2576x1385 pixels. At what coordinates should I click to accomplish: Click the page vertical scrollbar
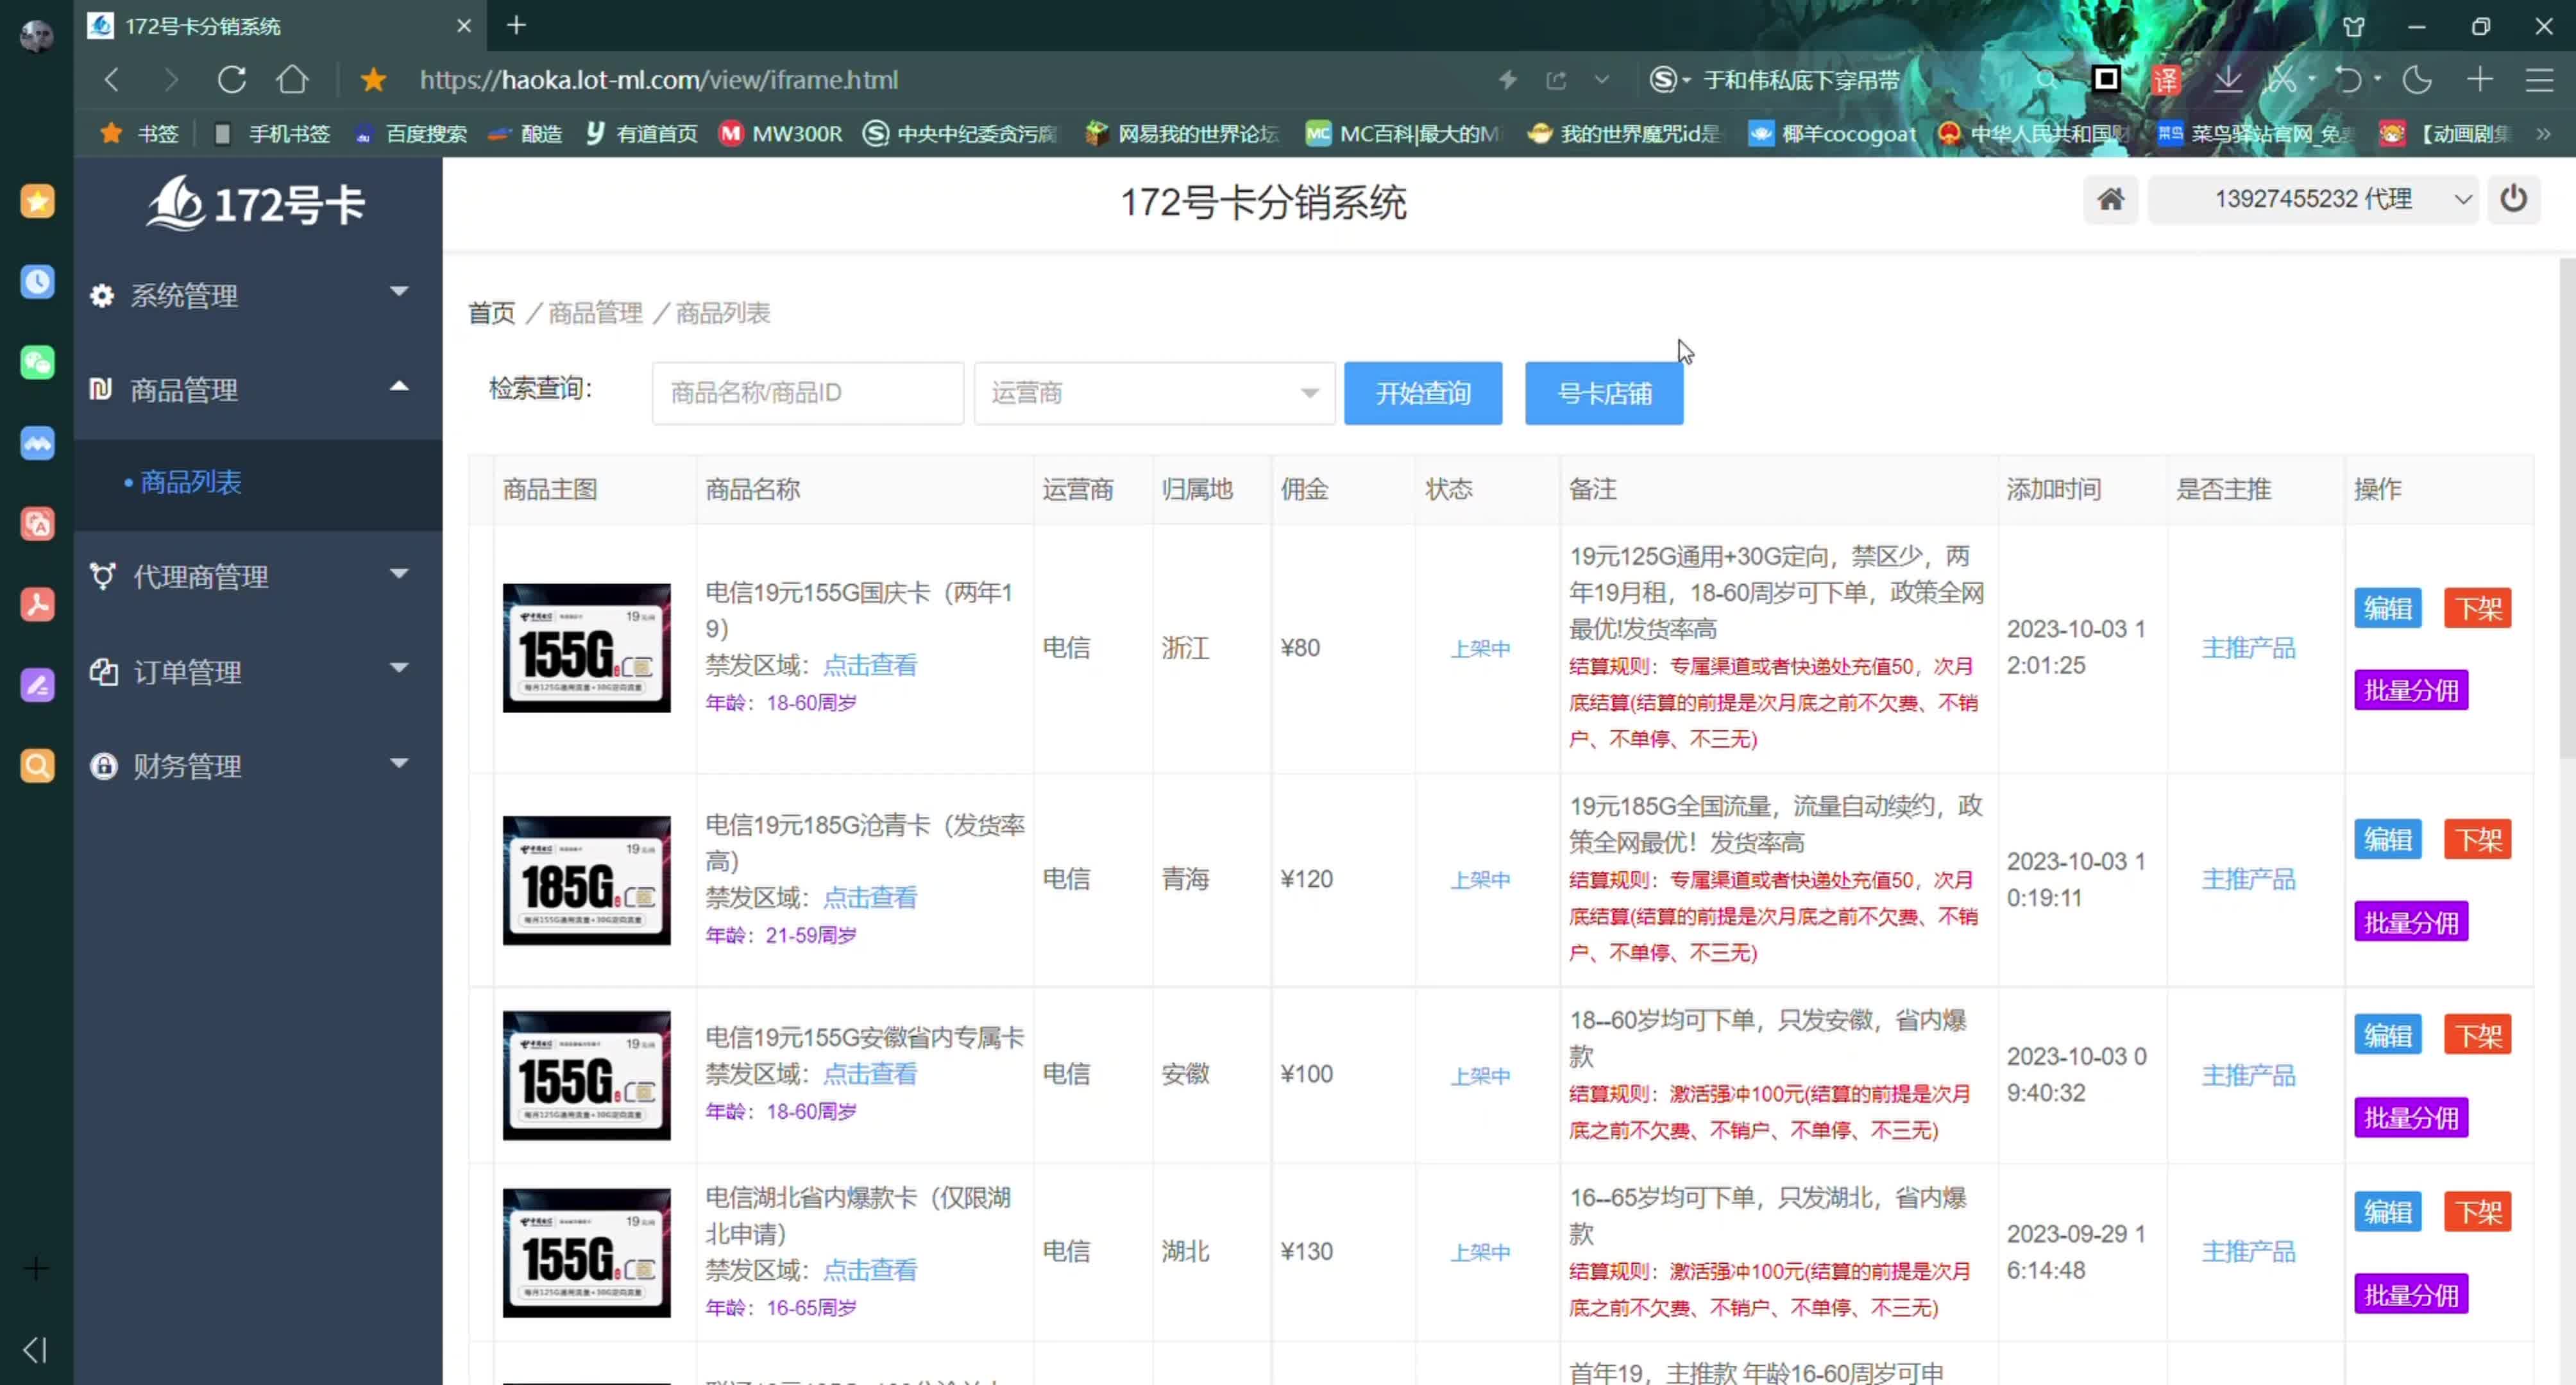point(2566,508)
